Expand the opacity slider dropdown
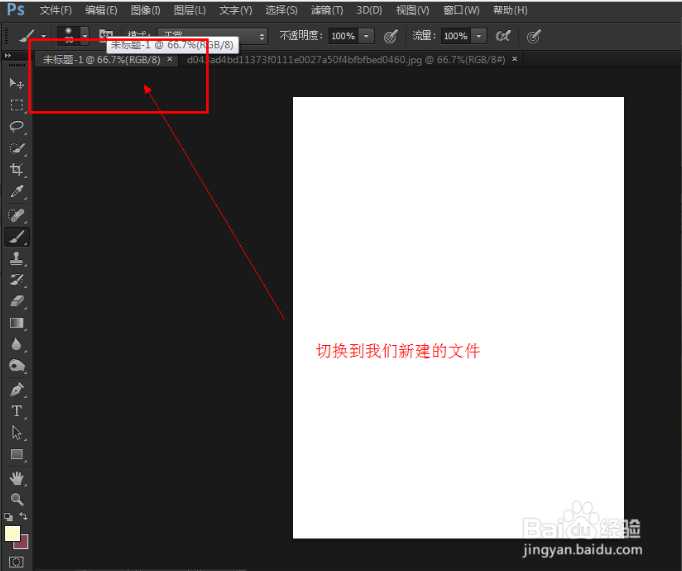682x571 pixels. [x=366, y=36]
